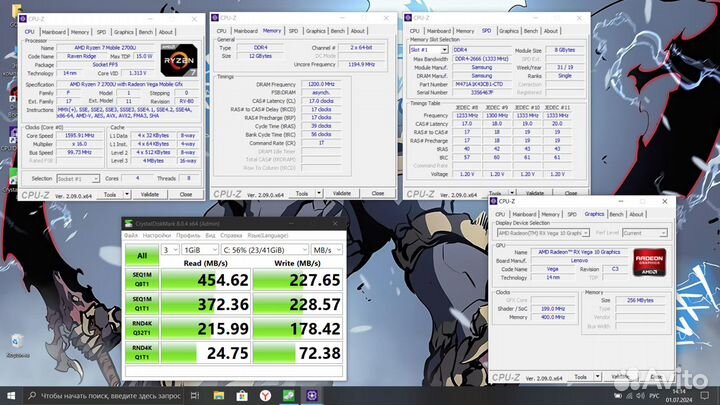Image resolution: width=720 pixels, height=405 pixels.
Task: Open Профиль menu in CrystalDiskMark
Action: coord(188,235)
